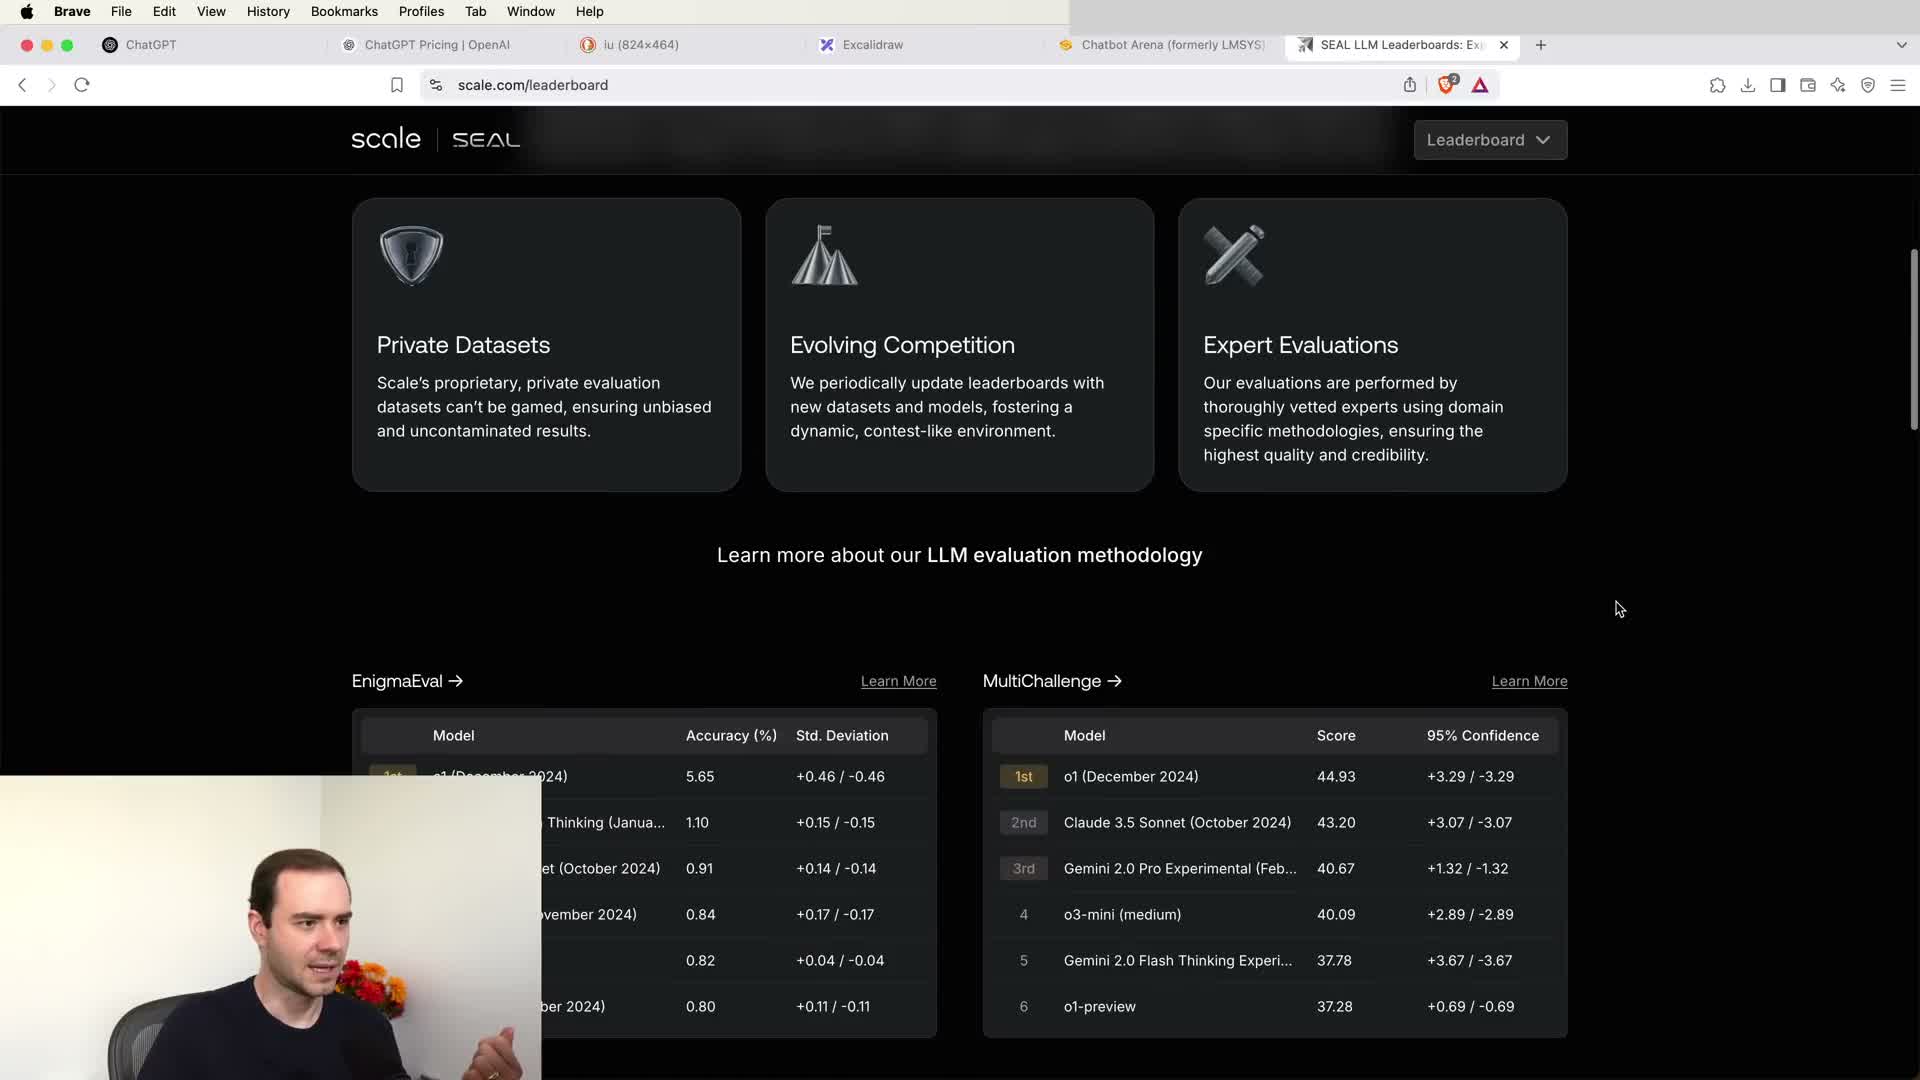Switch to the ChatGPT Pricing tab

[437, 45]
